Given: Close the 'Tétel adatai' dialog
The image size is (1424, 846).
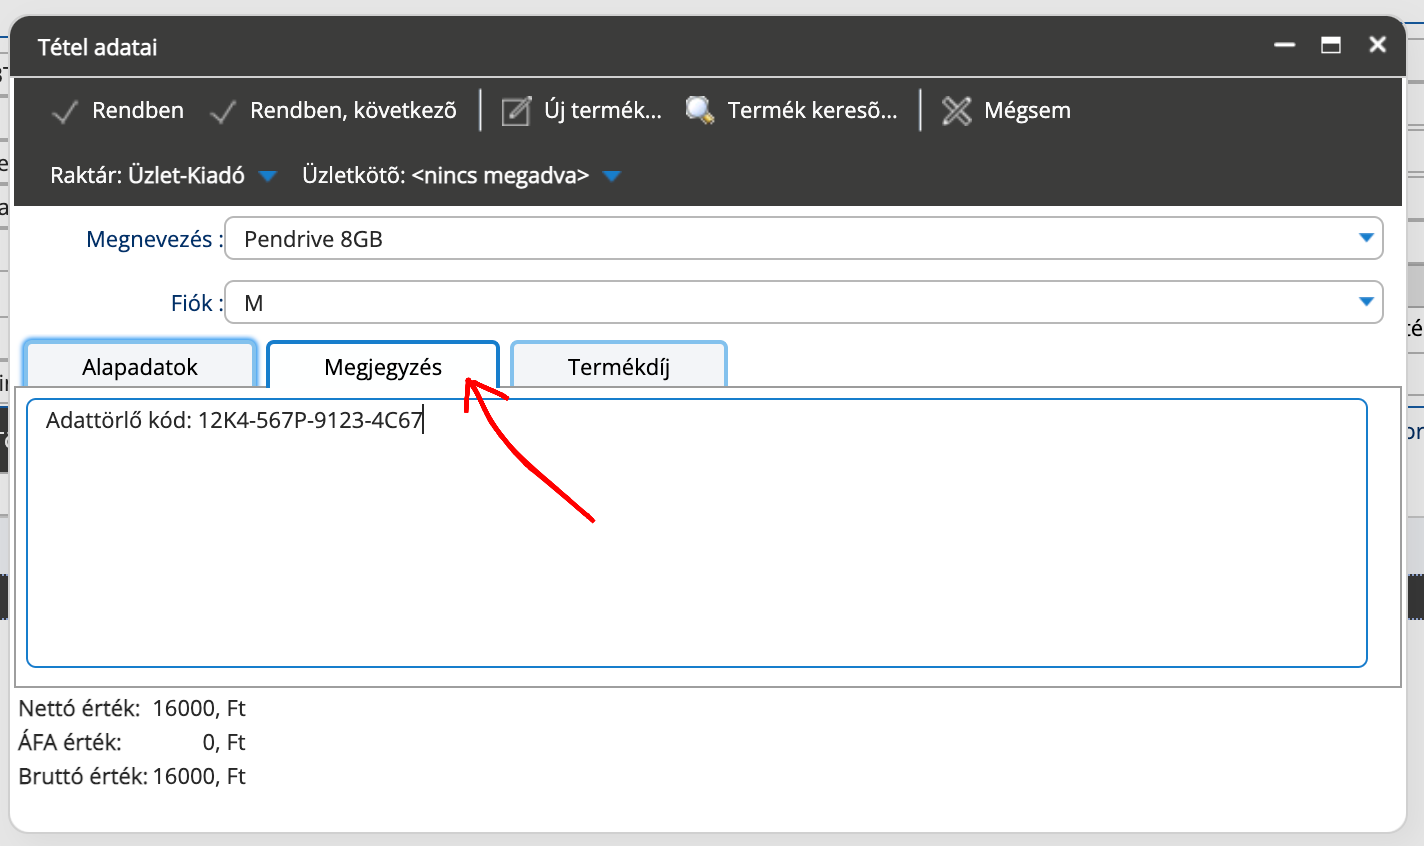Looking at the screenshot, I should 1378,45.
